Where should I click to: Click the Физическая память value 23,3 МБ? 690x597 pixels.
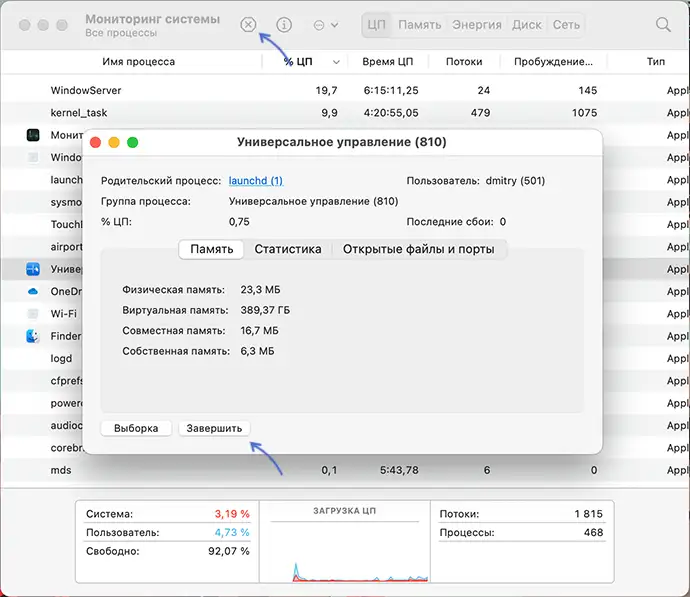260,290
